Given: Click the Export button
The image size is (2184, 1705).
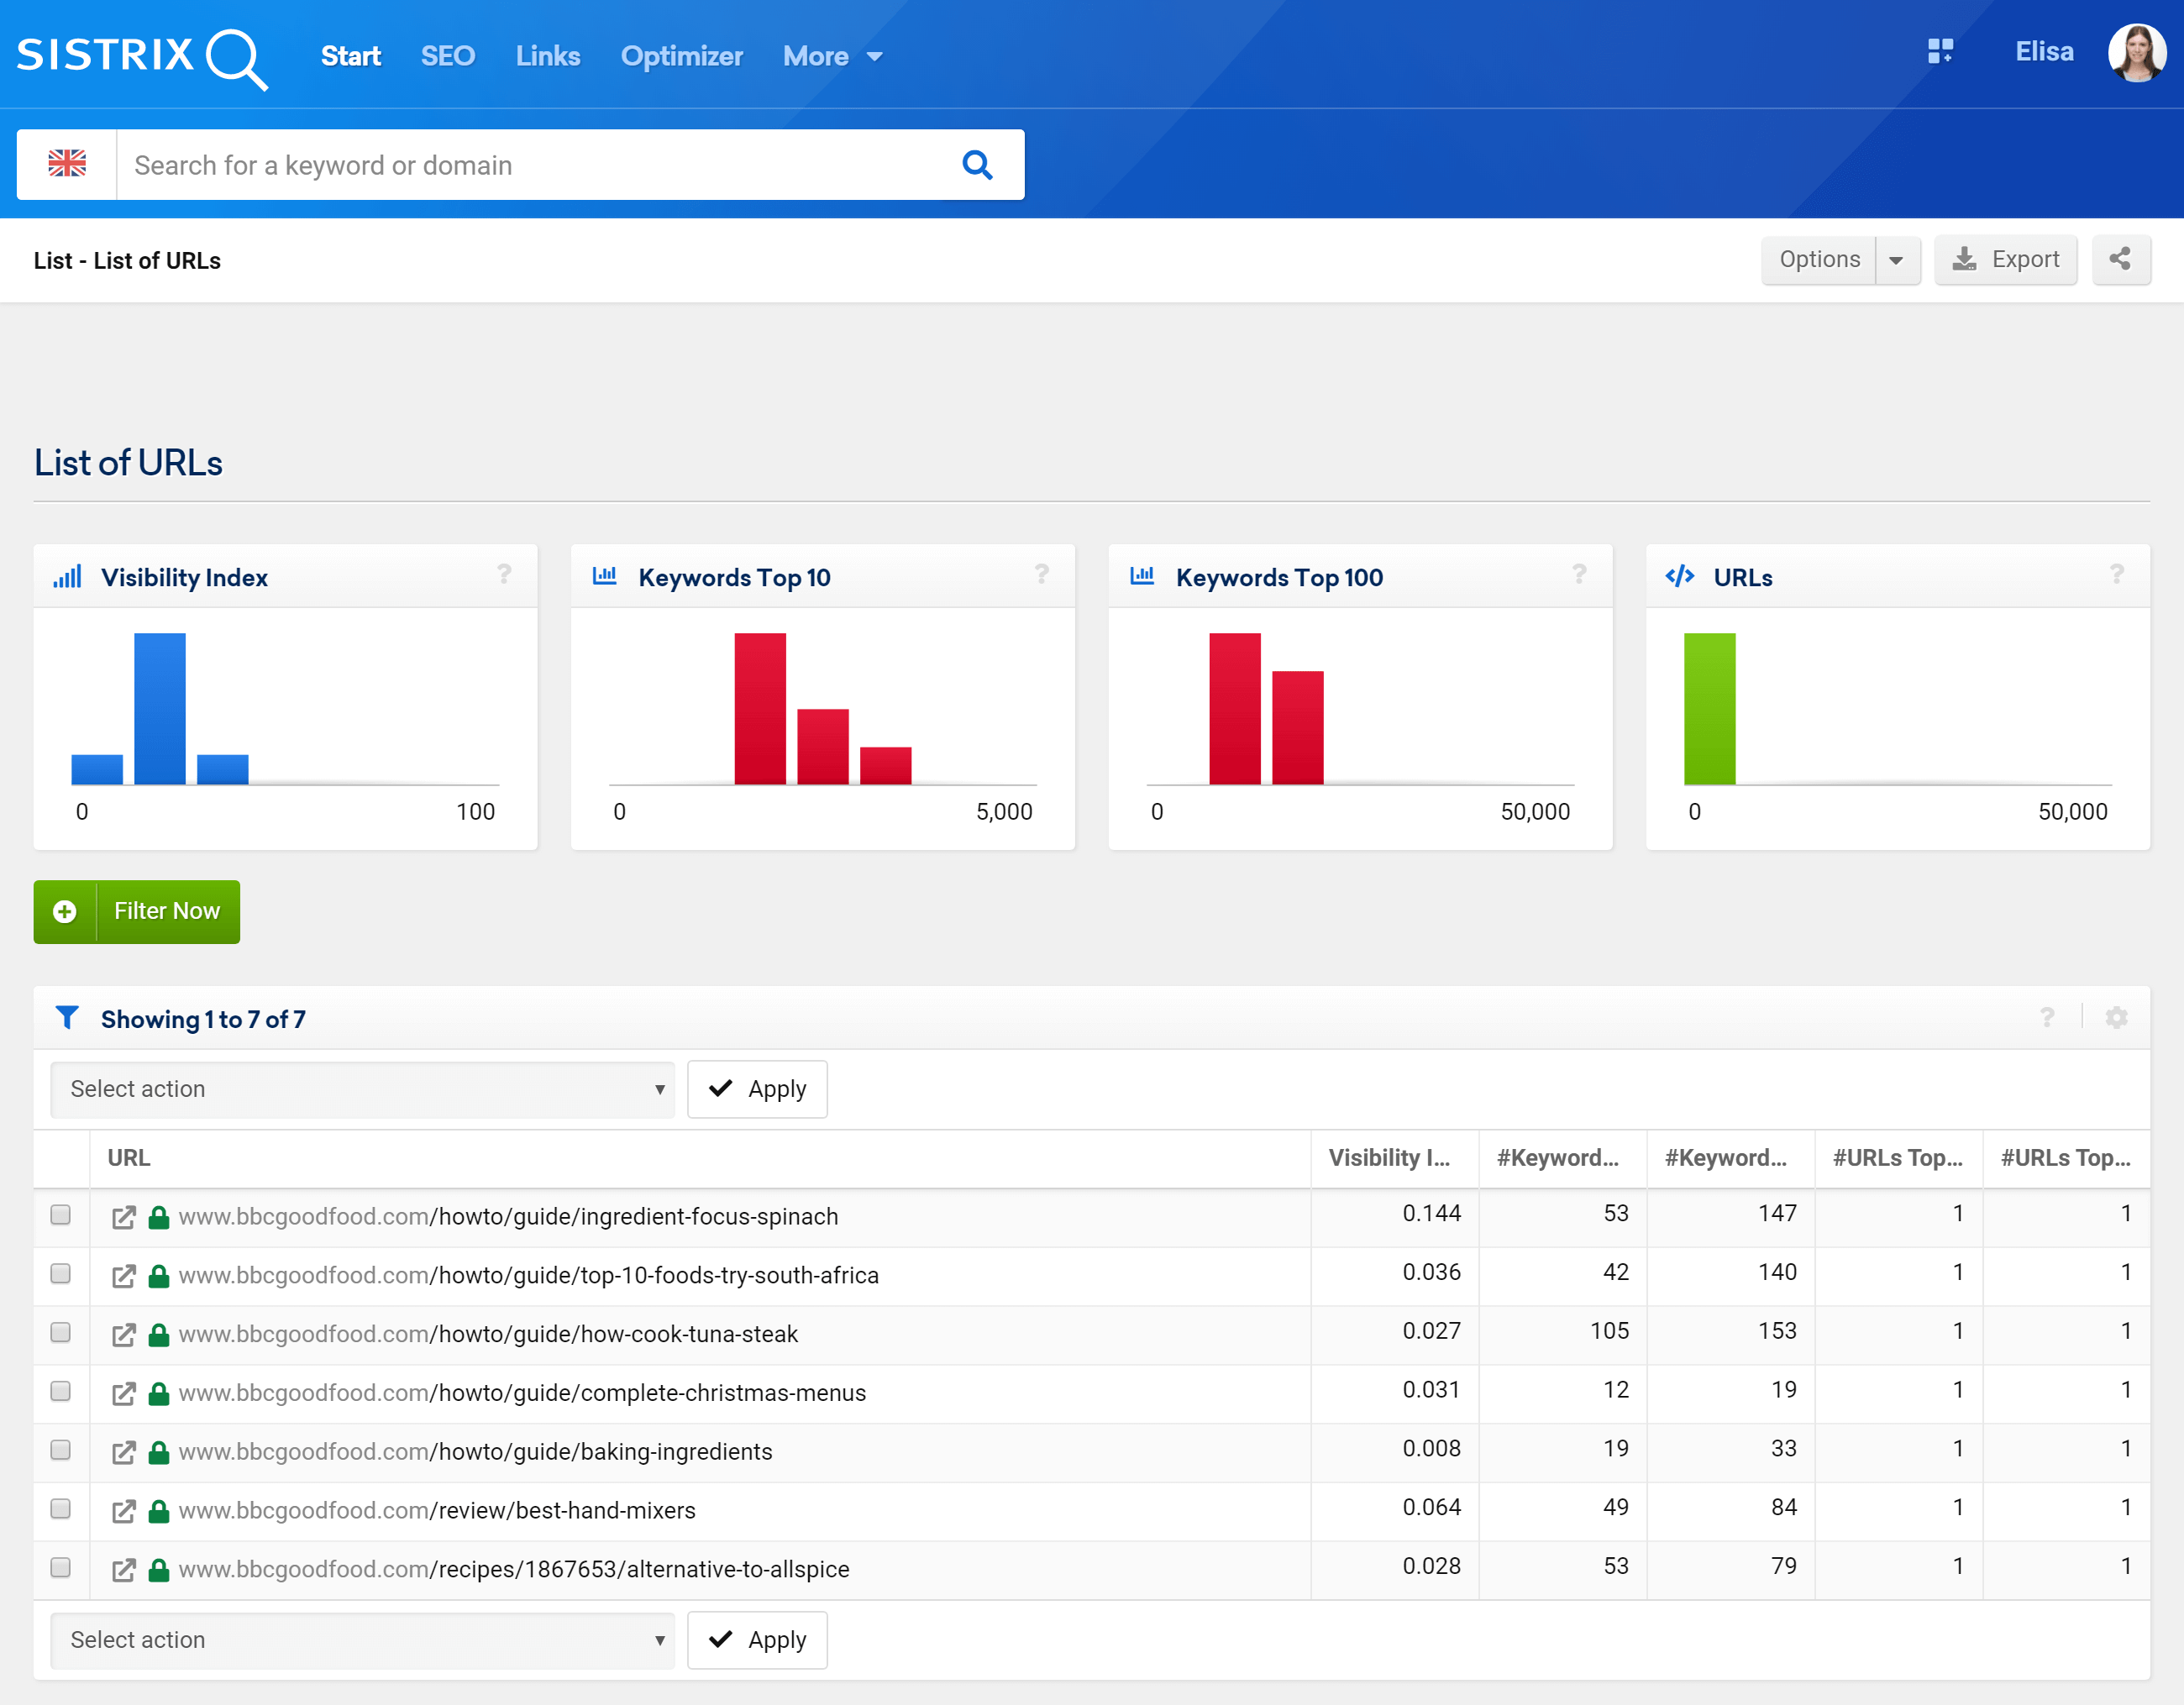Looking at the screenshot, I should [x=2005, y=260].
